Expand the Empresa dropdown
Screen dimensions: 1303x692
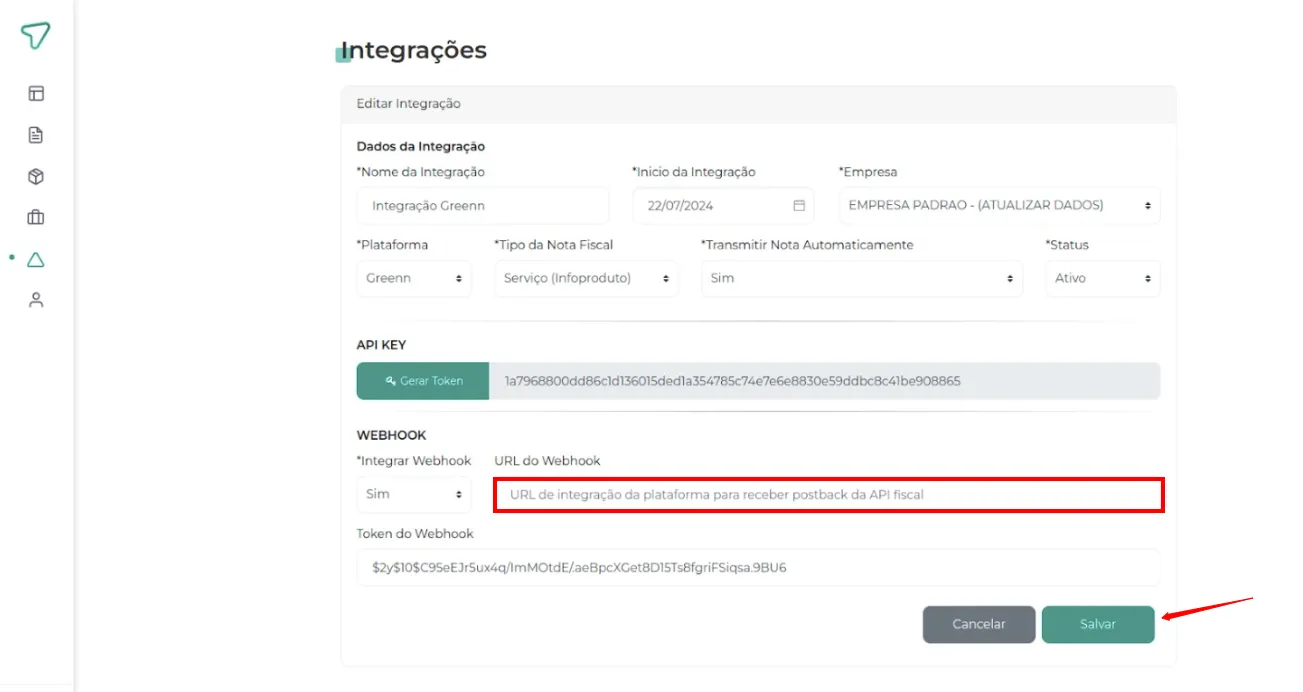999,206
